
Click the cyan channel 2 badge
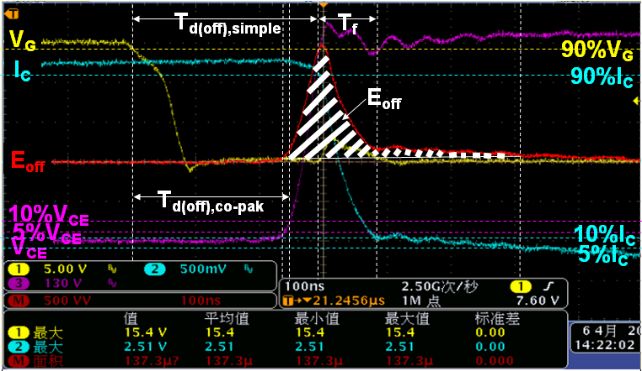155,269
